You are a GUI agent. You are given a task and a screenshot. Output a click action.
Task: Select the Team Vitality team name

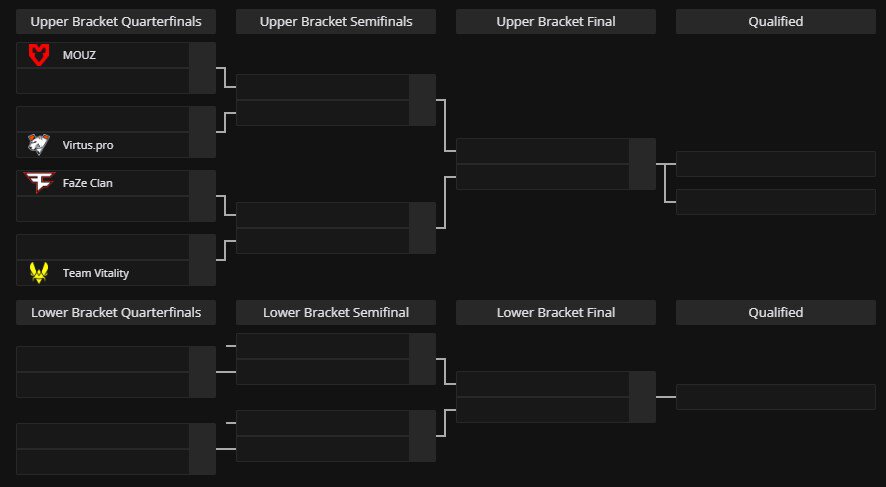(x=96, y=273)
